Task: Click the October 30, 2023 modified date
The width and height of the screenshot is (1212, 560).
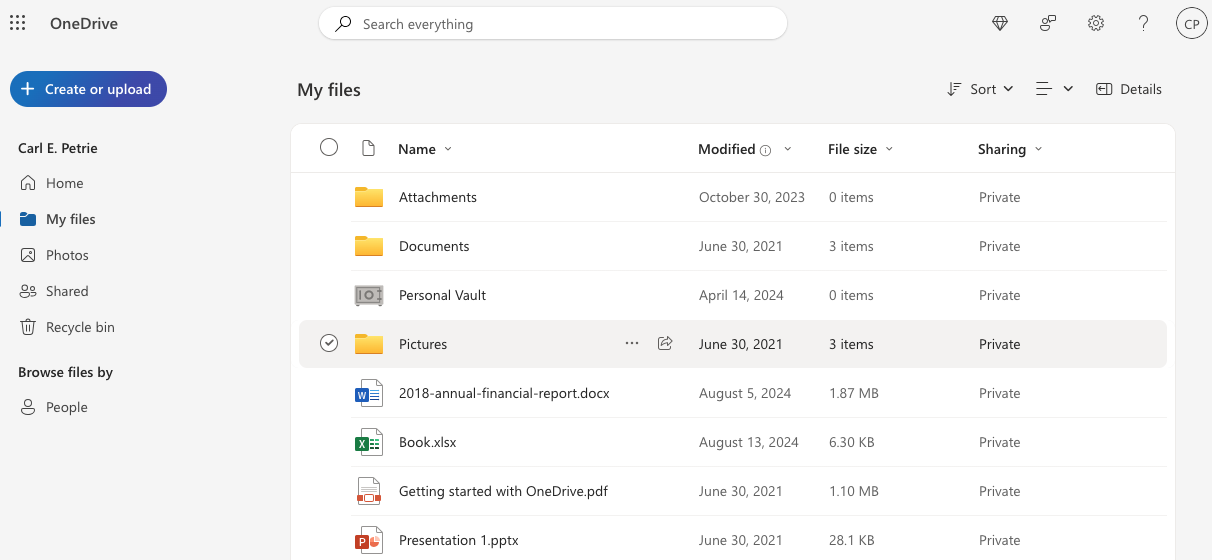Action: [x=752, y=197]
